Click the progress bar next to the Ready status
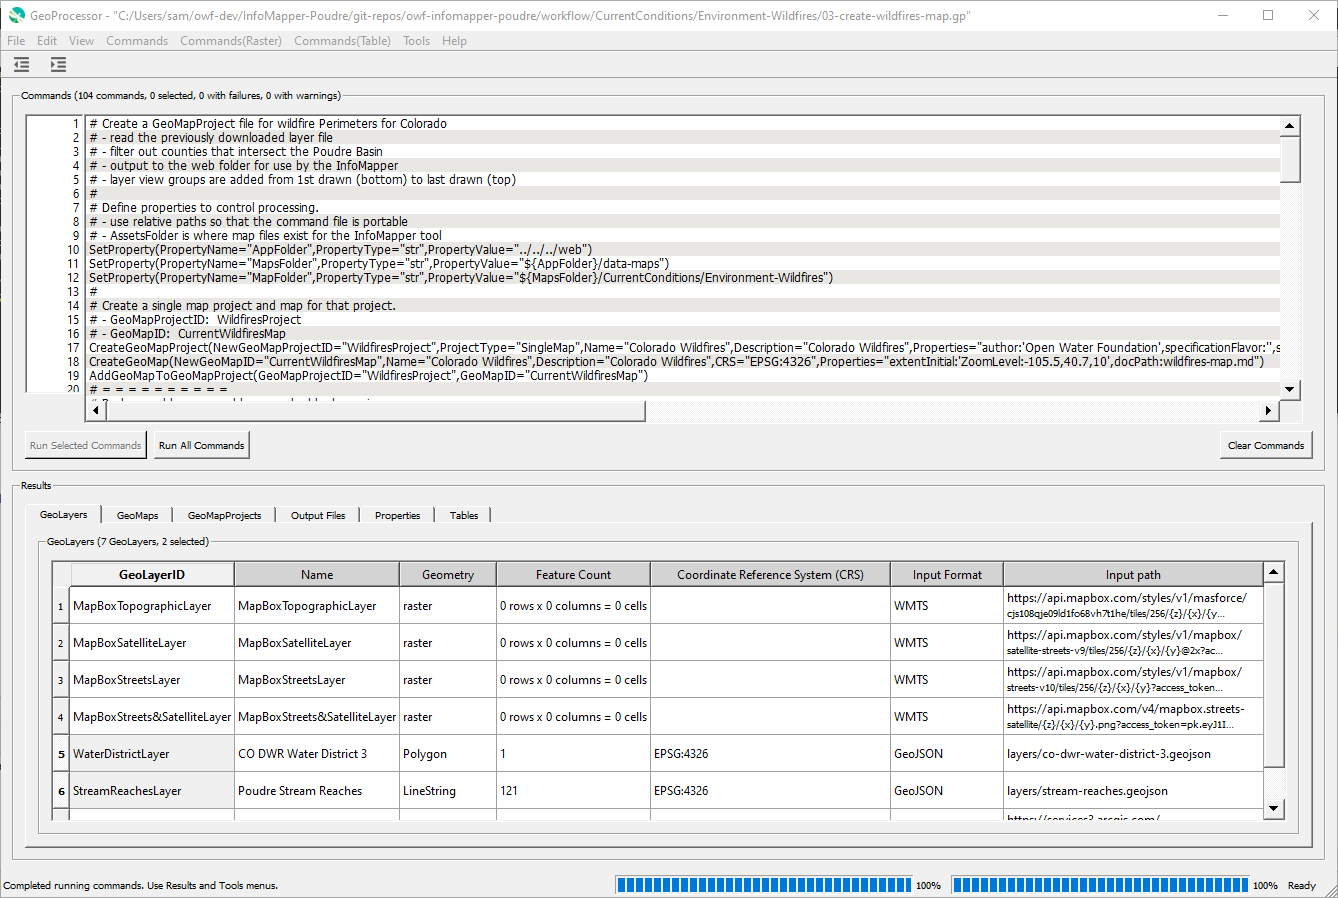This screenshot has height=898, width=1338. pyautogui.click(x=1100, y=885)
